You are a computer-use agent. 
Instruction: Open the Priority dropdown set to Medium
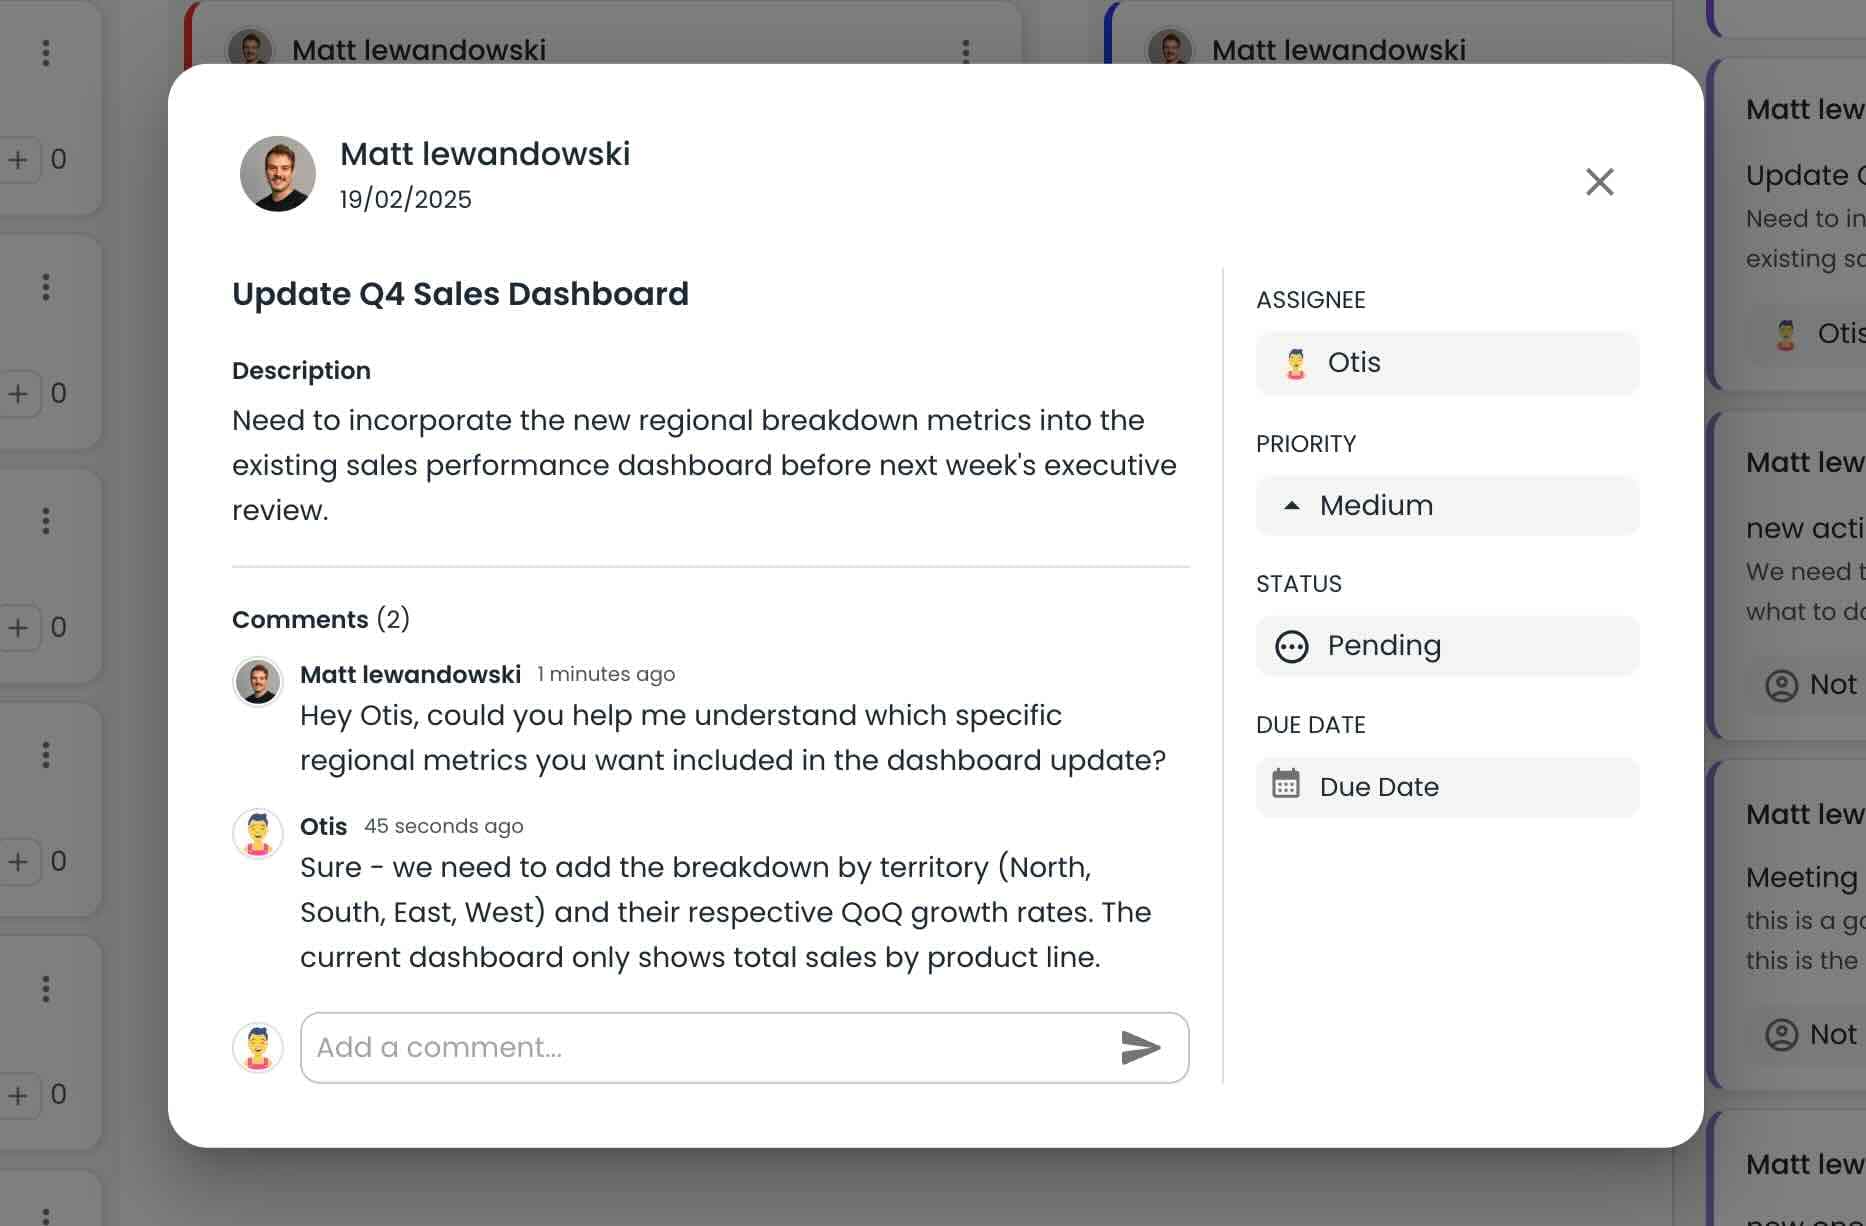(x=1447, y=506)
